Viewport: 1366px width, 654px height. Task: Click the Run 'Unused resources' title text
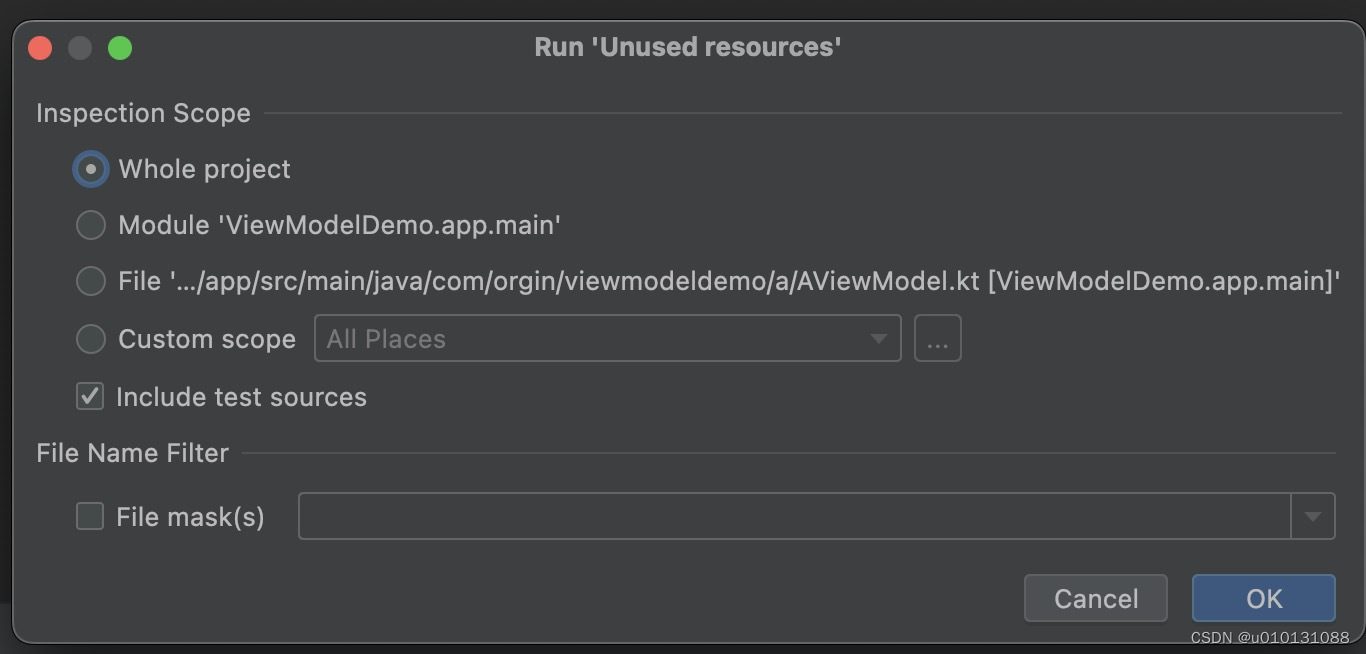click(x=686, y=46)
